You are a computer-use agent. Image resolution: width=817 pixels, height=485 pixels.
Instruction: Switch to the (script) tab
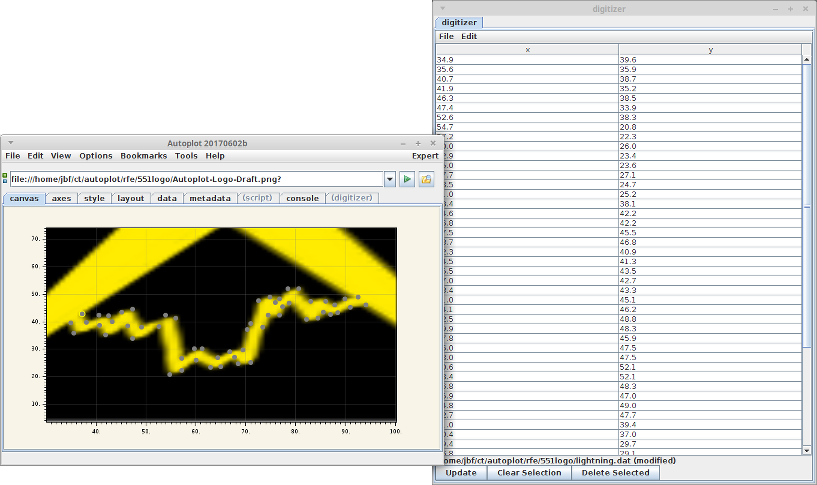257,198
